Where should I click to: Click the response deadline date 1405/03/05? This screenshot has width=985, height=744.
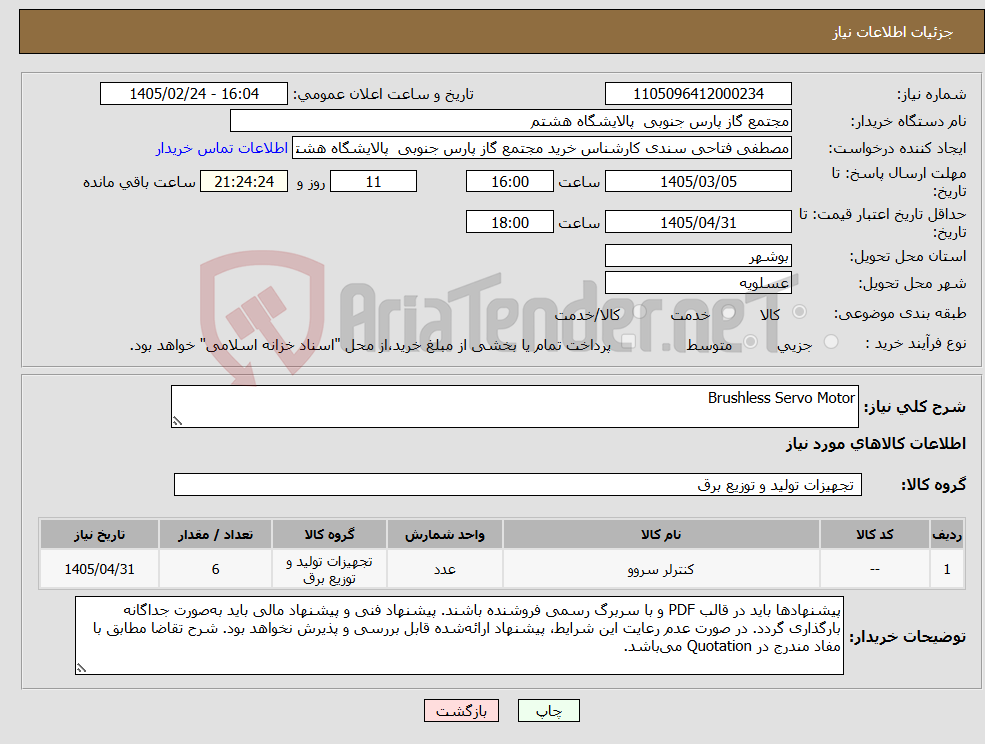(x=698, y=182)
